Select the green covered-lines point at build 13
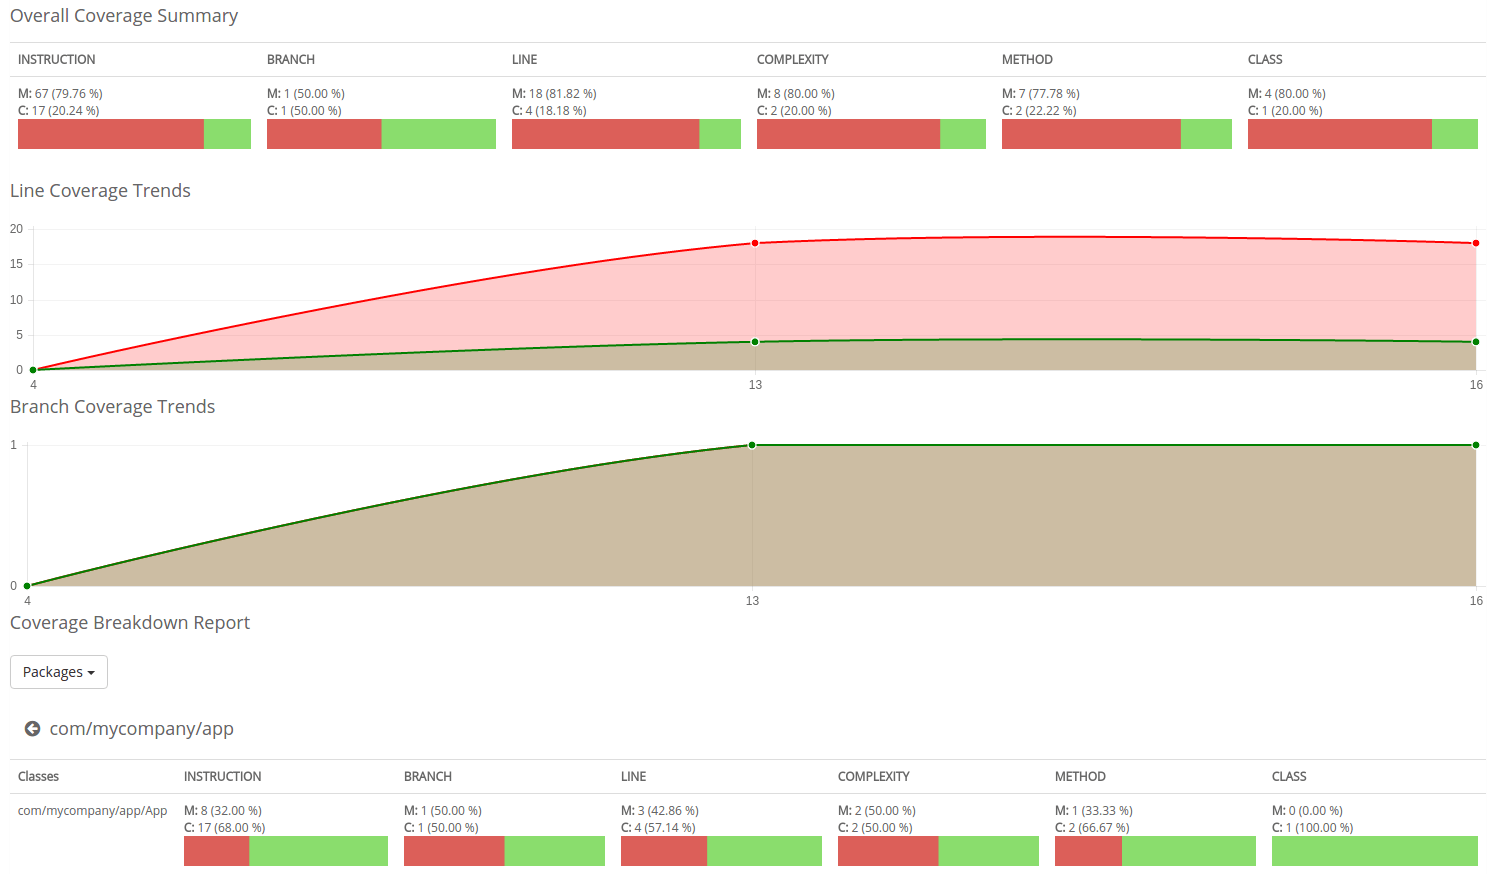Screen dimensions: 1489x874 tap(755, 342)
